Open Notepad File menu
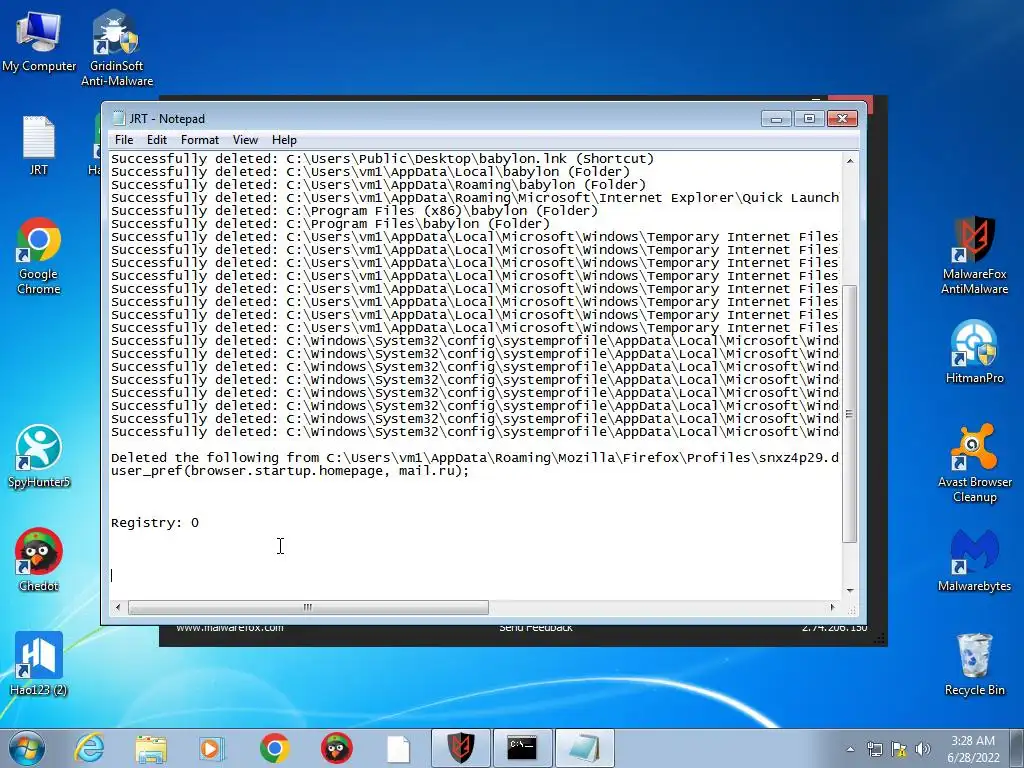Screen dimensions: 1024x768 tap(123, 140)
